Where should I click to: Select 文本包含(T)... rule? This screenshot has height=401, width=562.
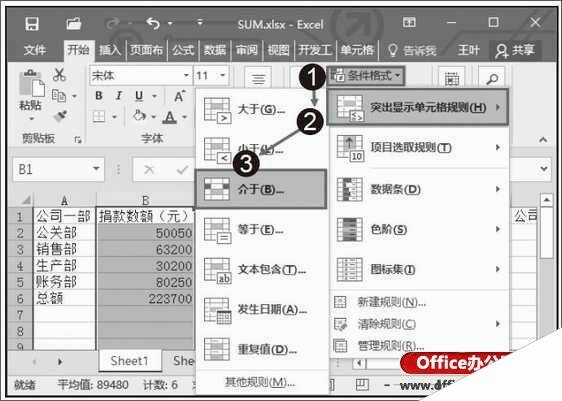(x=261, y=269)
